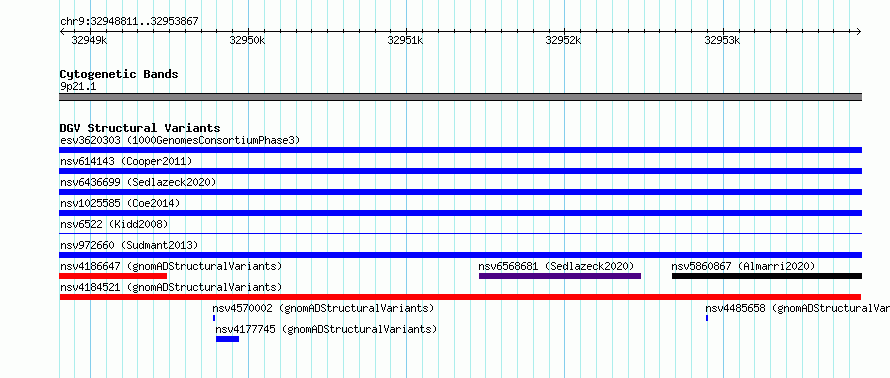Open the esv3620303 (1000GenomesConsortiumPhase3) label
Image resolution: width=890 pixels, height=378 pixels.
point(180,140)
